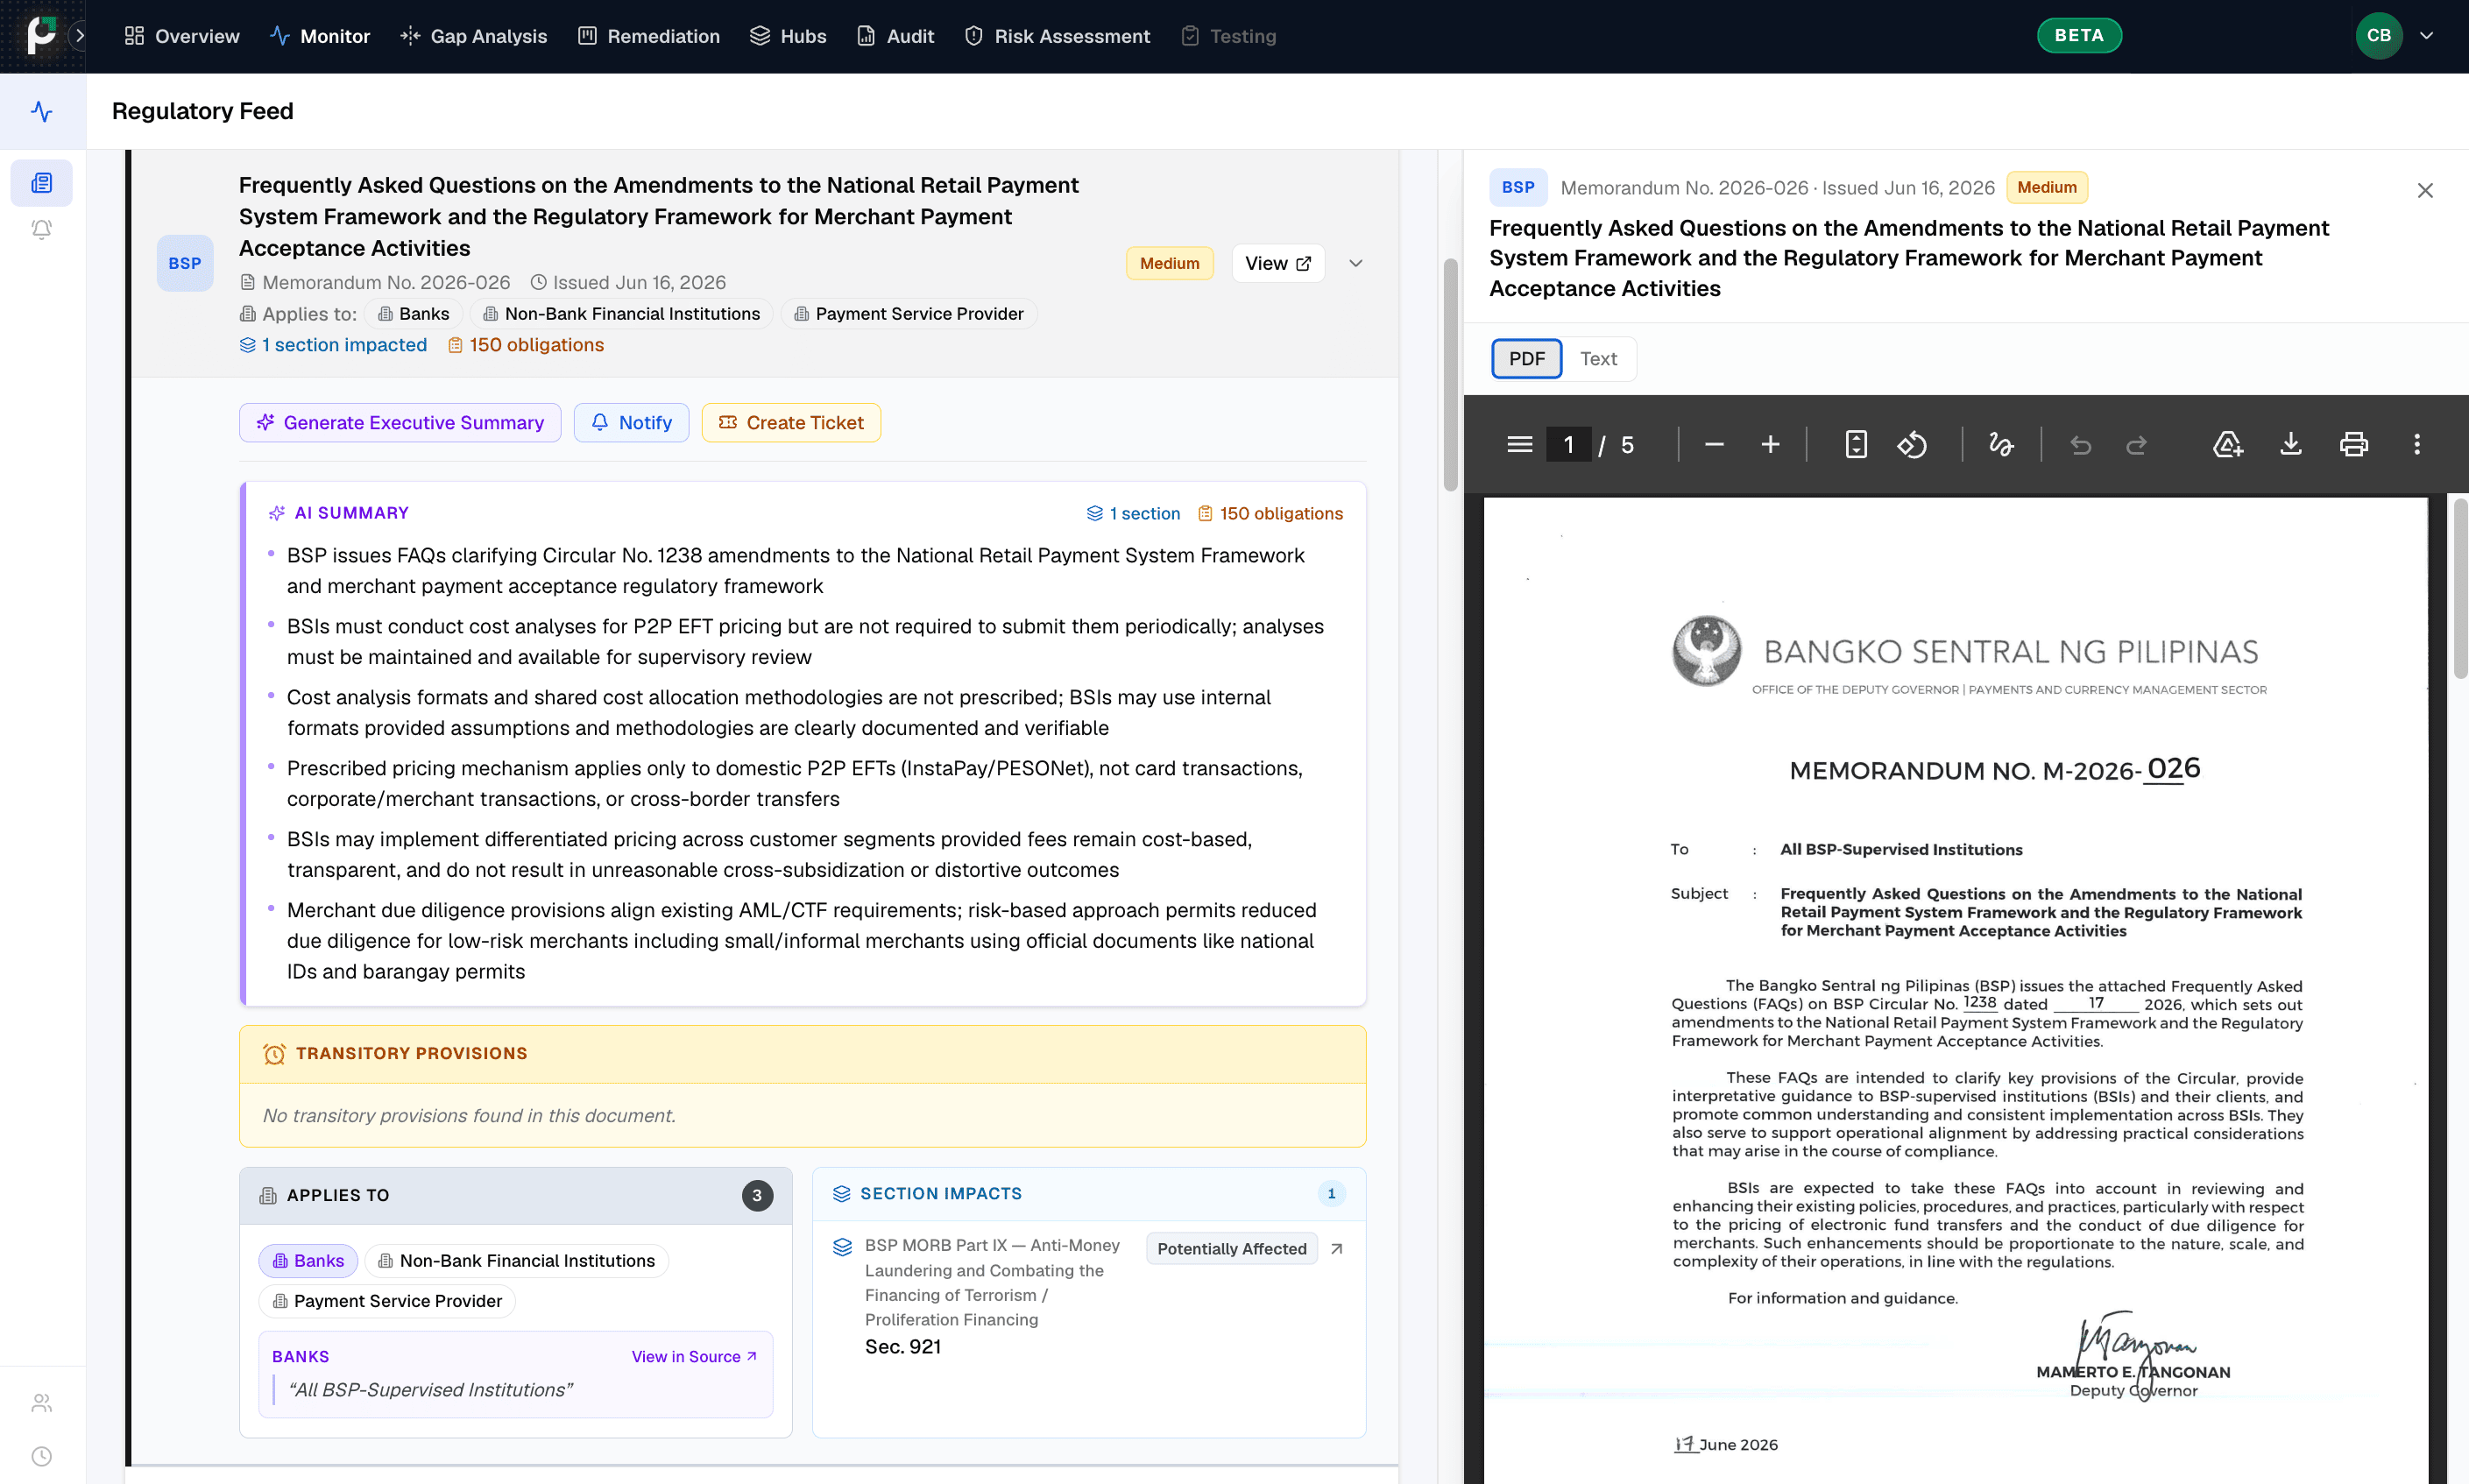Image resolution: width=2469 pixels, height=1484 pixels.
Task: Save PDF to Google Drive
Action: pyautogui.click(x=2228, y=444)
